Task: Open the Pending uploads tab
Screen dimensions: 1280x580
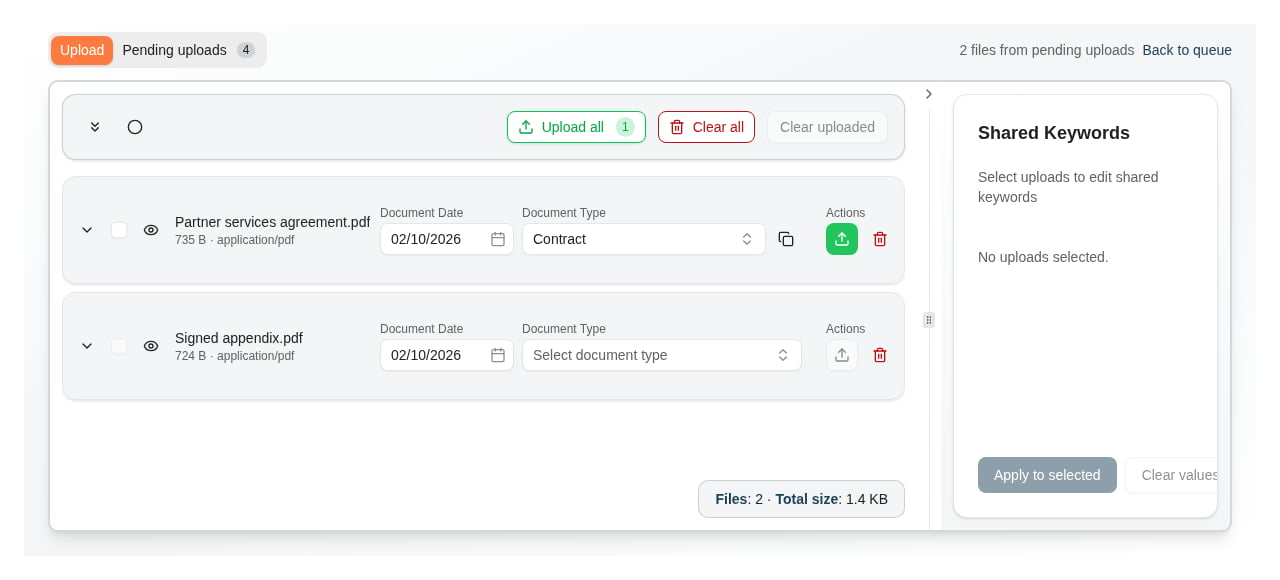Action: click(188, 50)
